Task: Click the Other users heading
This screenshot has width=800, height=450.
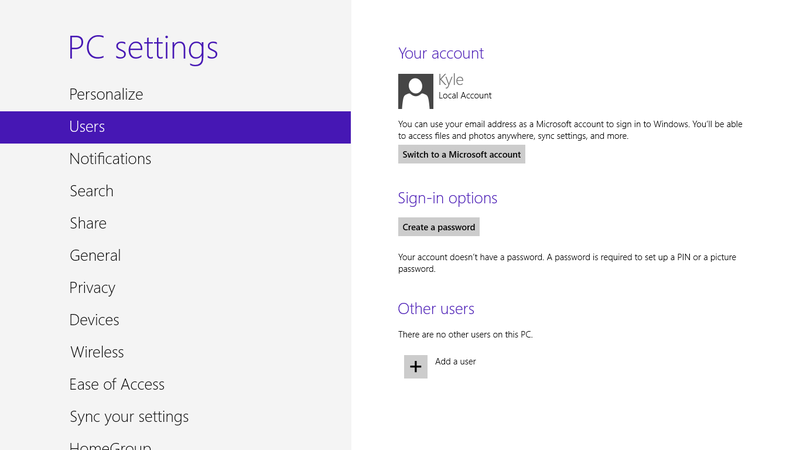Action: pos(436,309)
